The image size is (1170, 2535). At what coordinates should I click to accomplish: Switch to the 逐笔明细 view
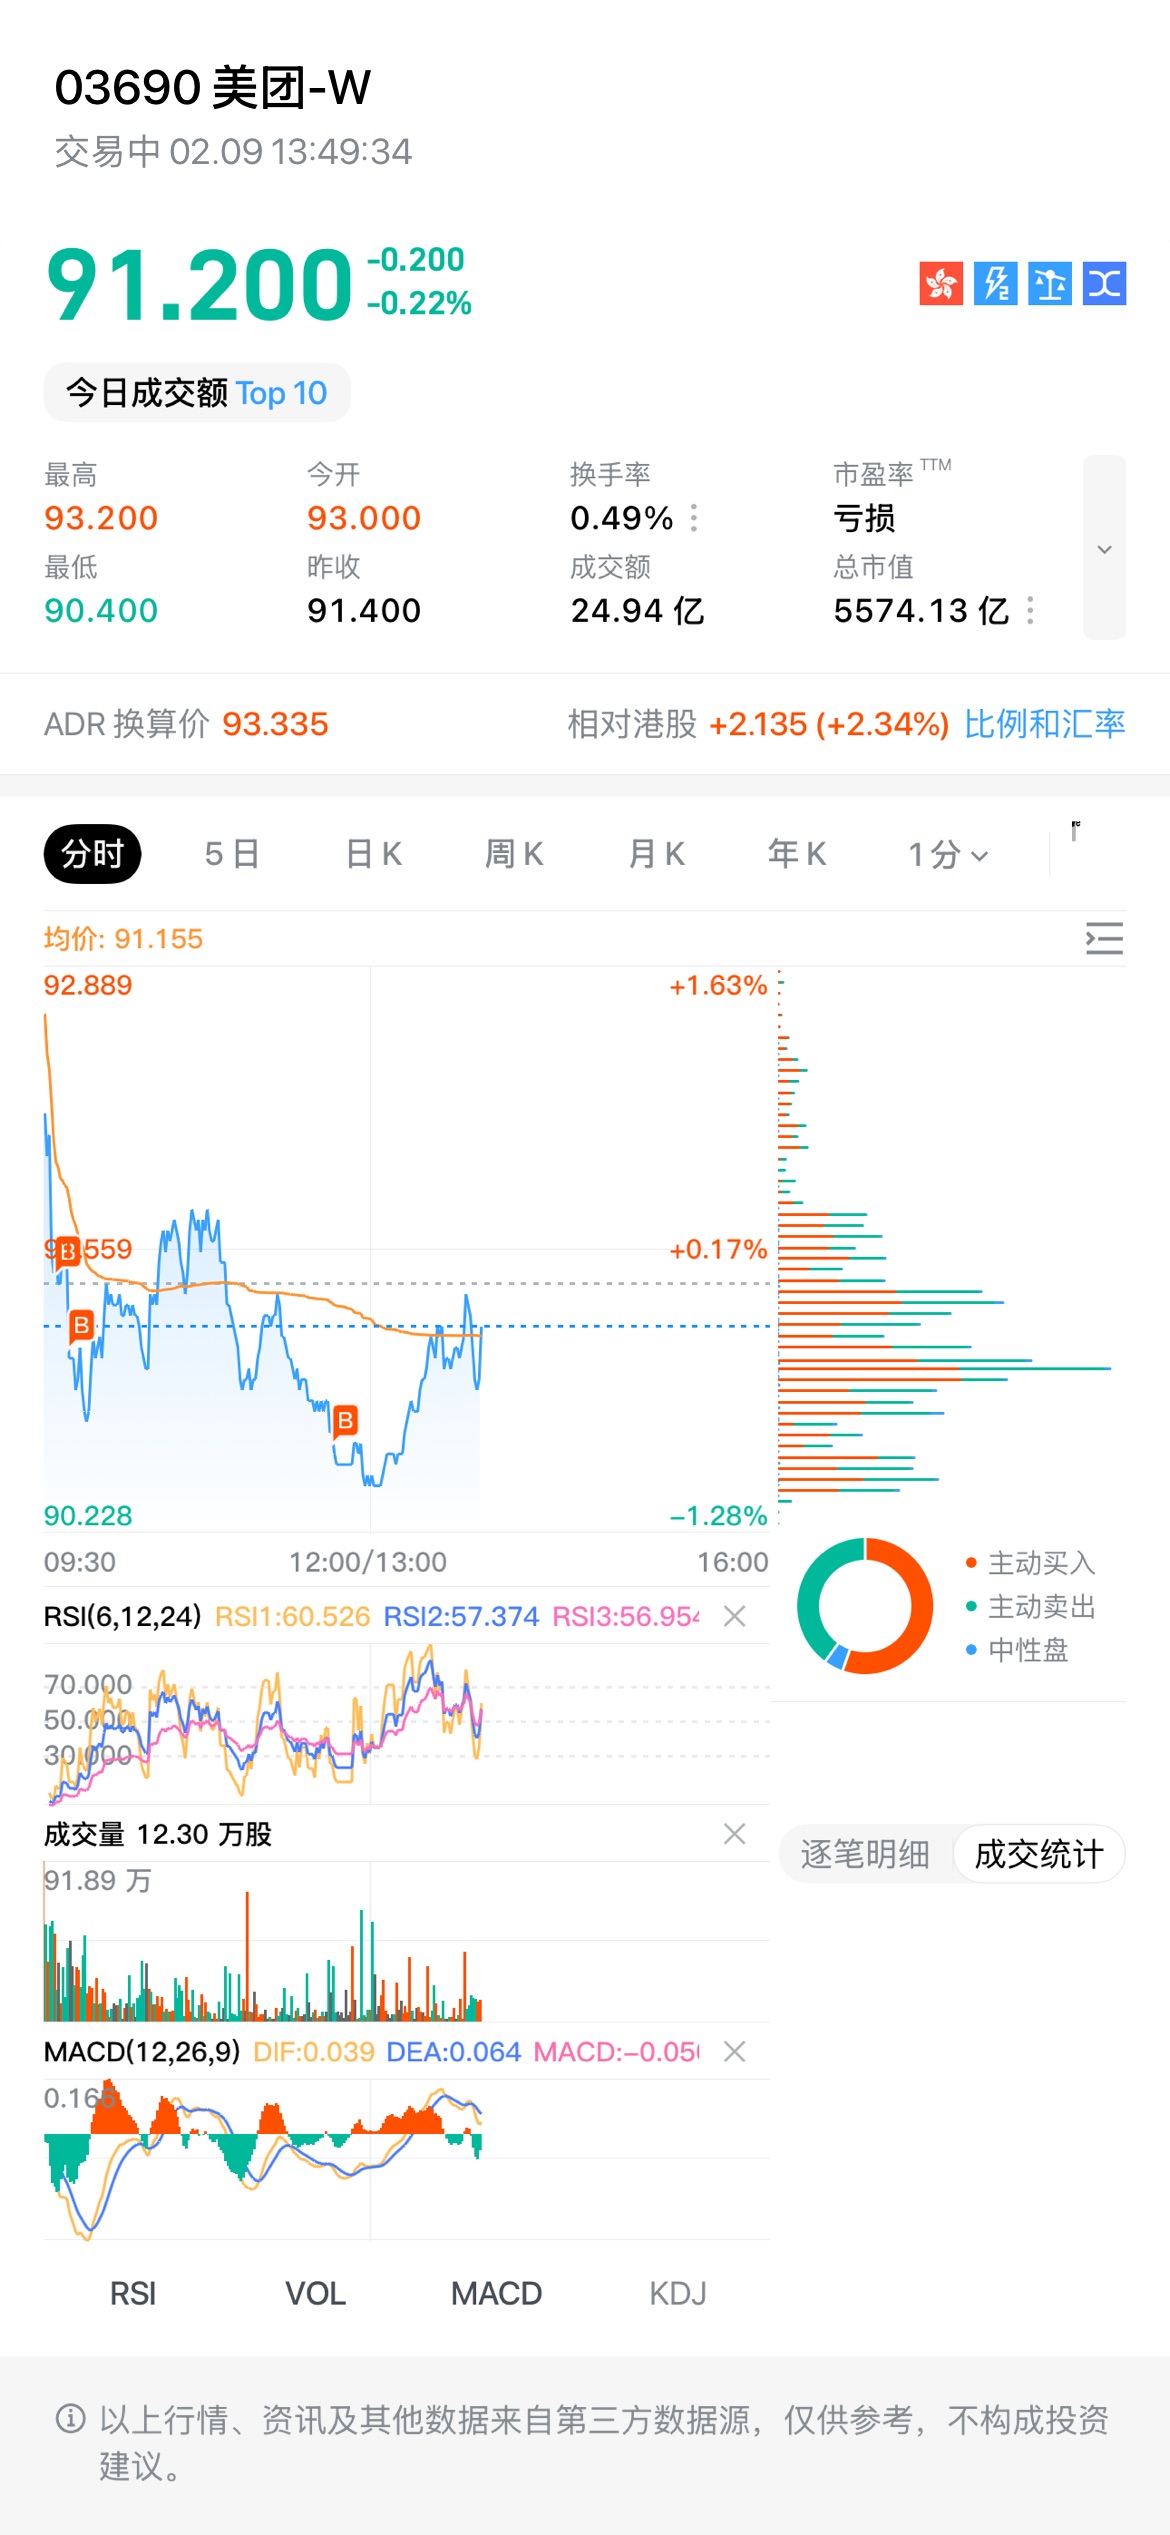click(x=865, y=1854)
